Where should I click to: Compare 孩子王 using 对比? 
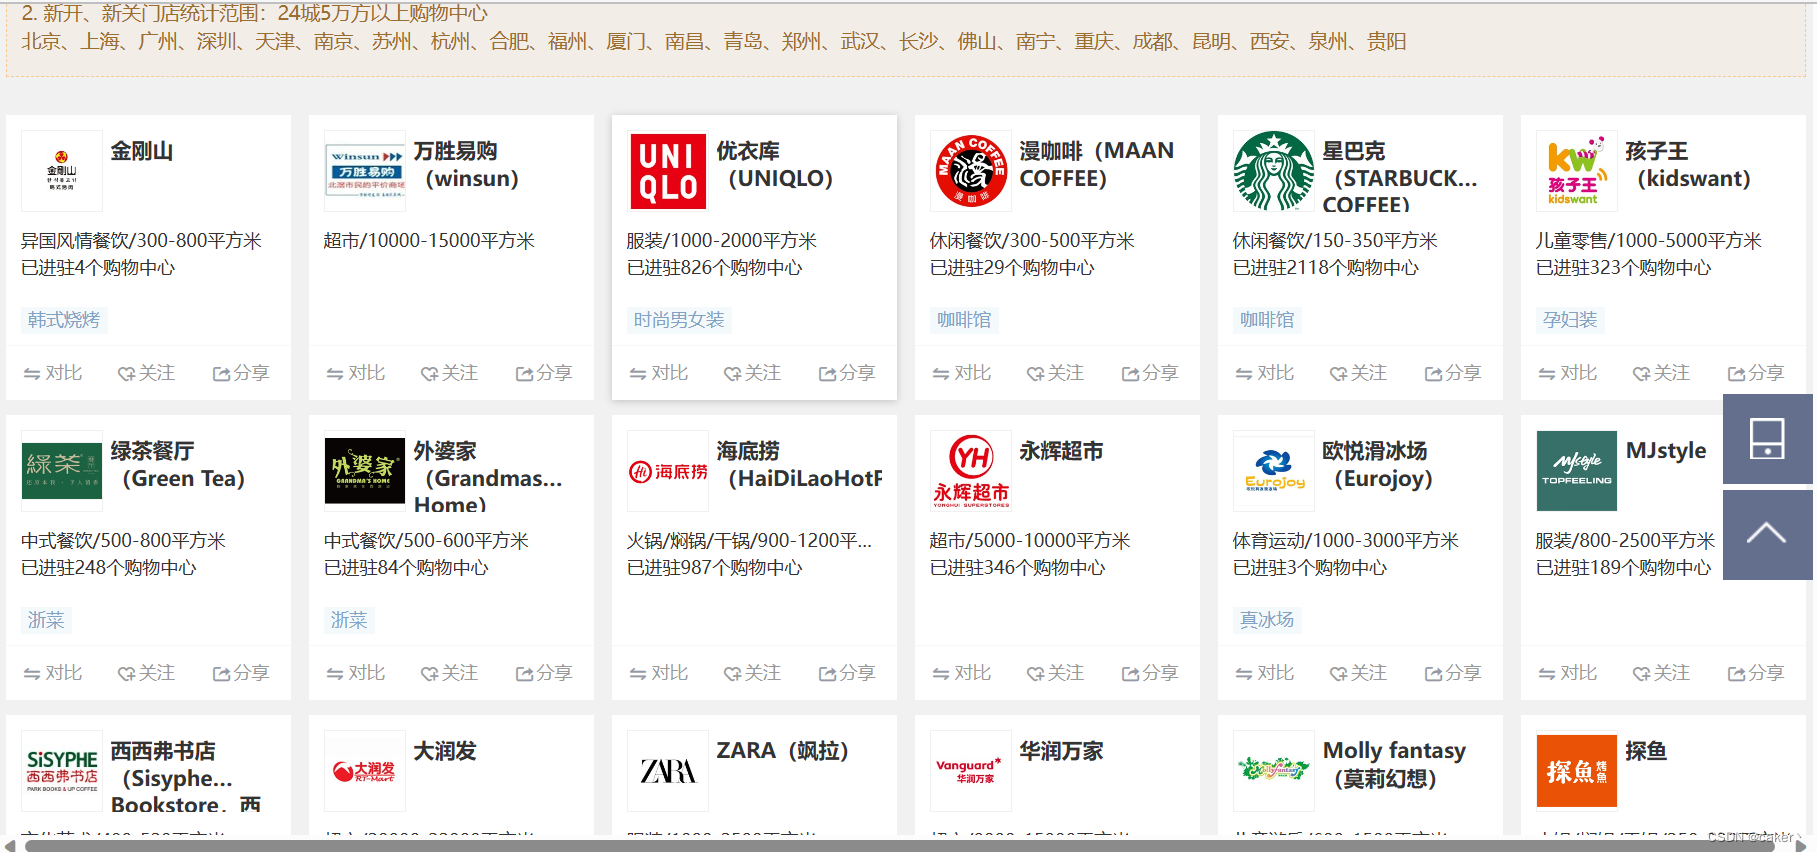[1568, 373]
